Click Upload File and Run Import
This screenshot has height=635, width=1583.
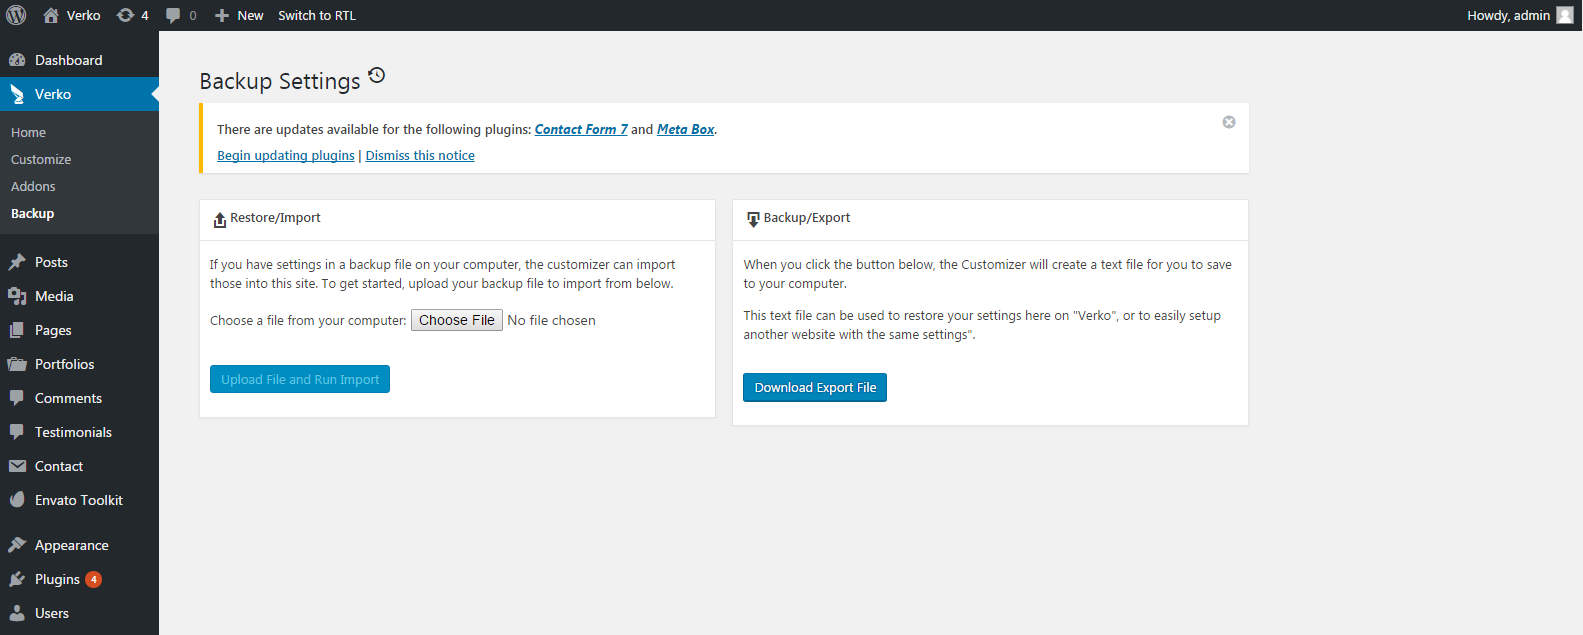point(300,379)
